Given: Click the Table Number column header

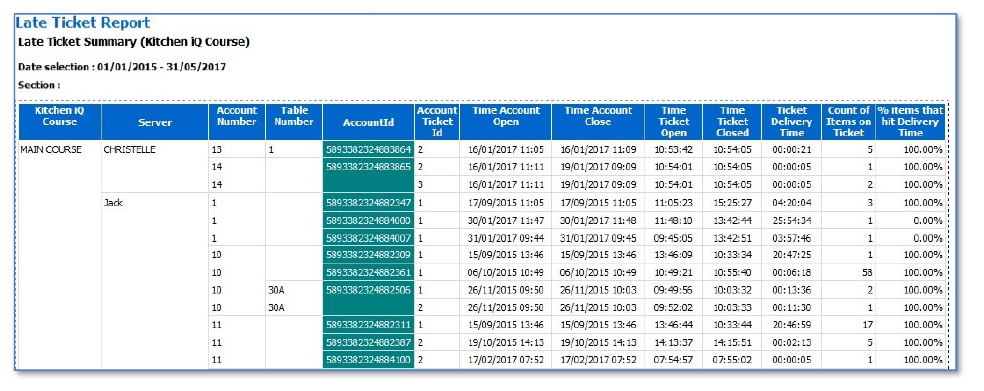Looking at the screenshot, I should 294,122.
